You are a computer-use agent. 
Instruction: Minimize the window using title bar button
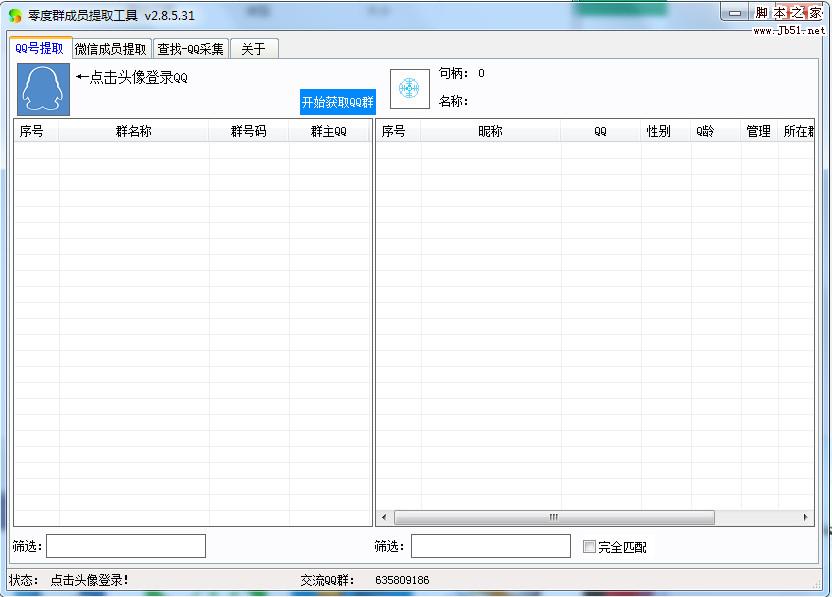pyautogui.click(x=735, y=13)
